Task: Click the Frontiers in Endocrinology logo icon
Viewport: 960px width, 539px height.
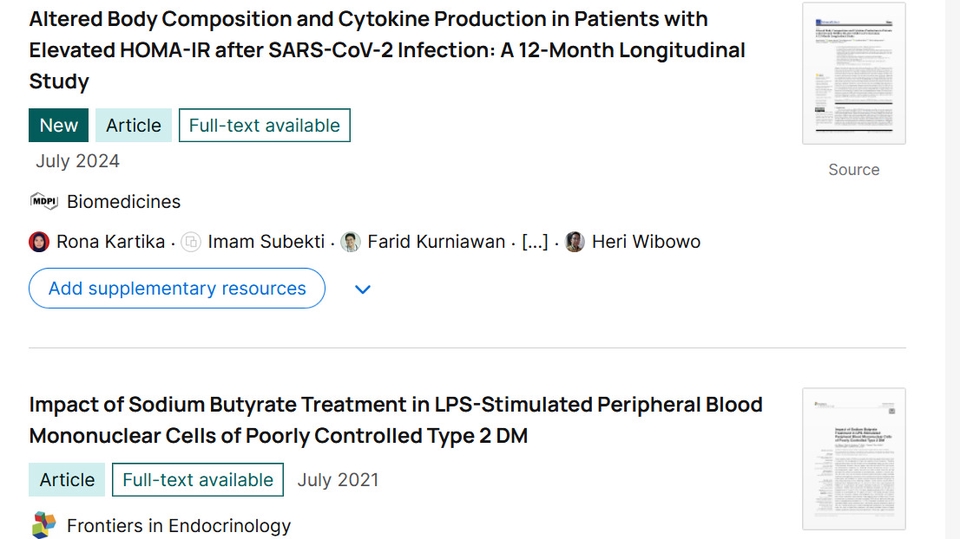Action: 44,525
